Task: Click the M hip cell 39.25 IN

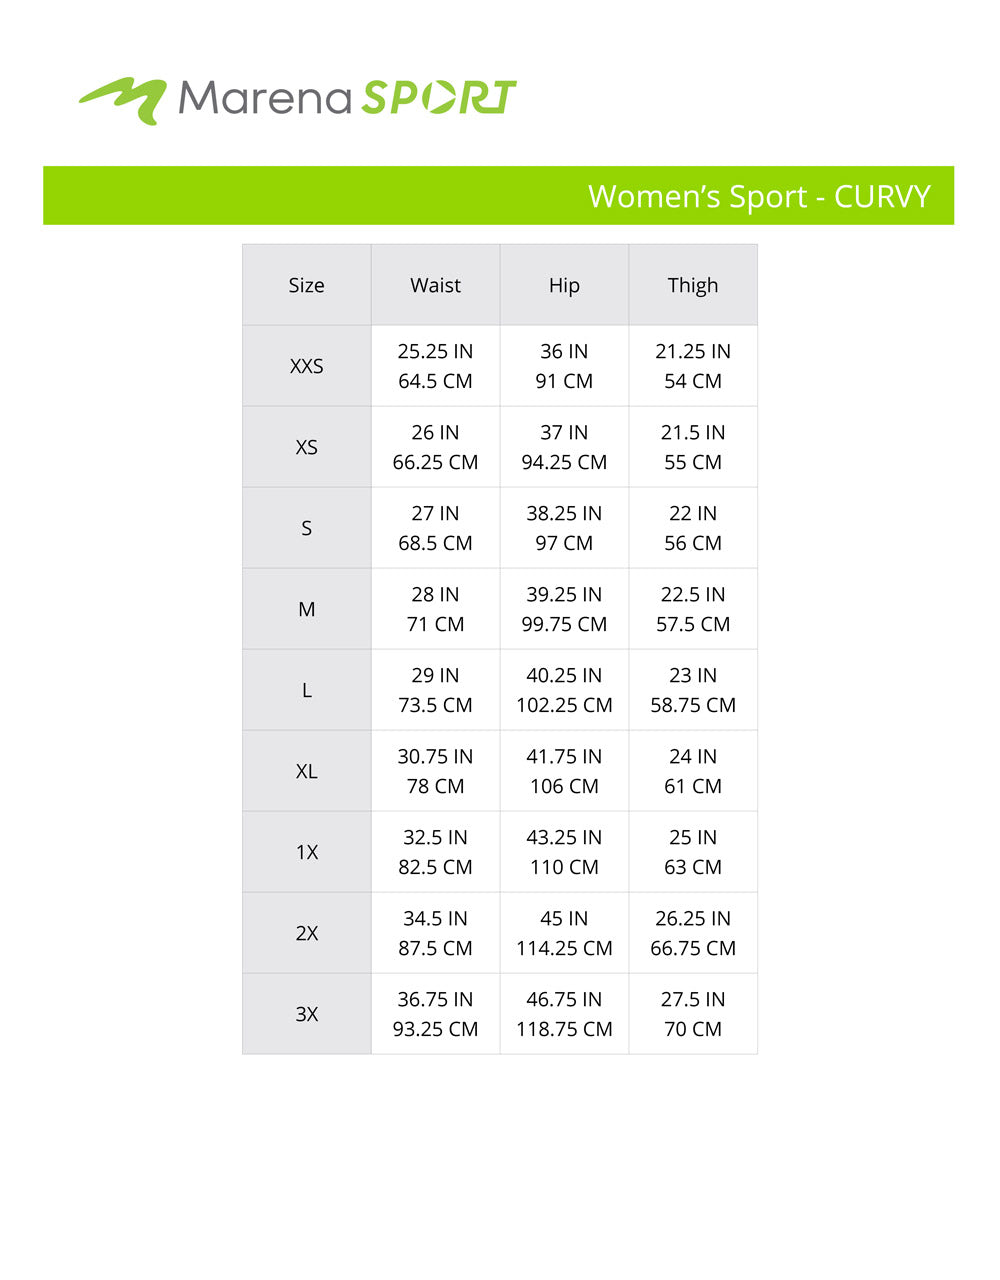Action: [x=564, y=595]
